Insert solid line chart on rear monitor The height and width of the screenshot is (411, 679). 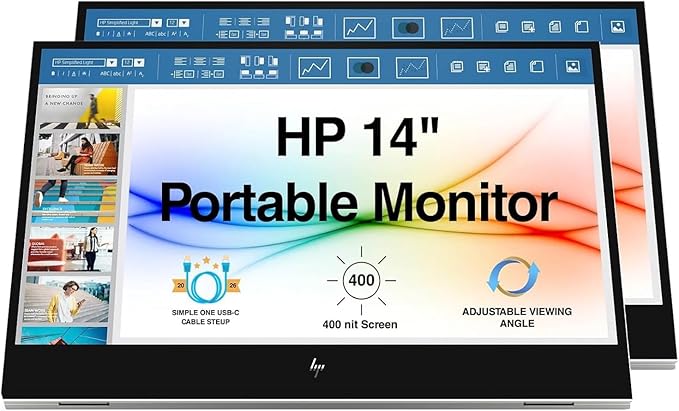pyautogui.click(x=359, y=28)
